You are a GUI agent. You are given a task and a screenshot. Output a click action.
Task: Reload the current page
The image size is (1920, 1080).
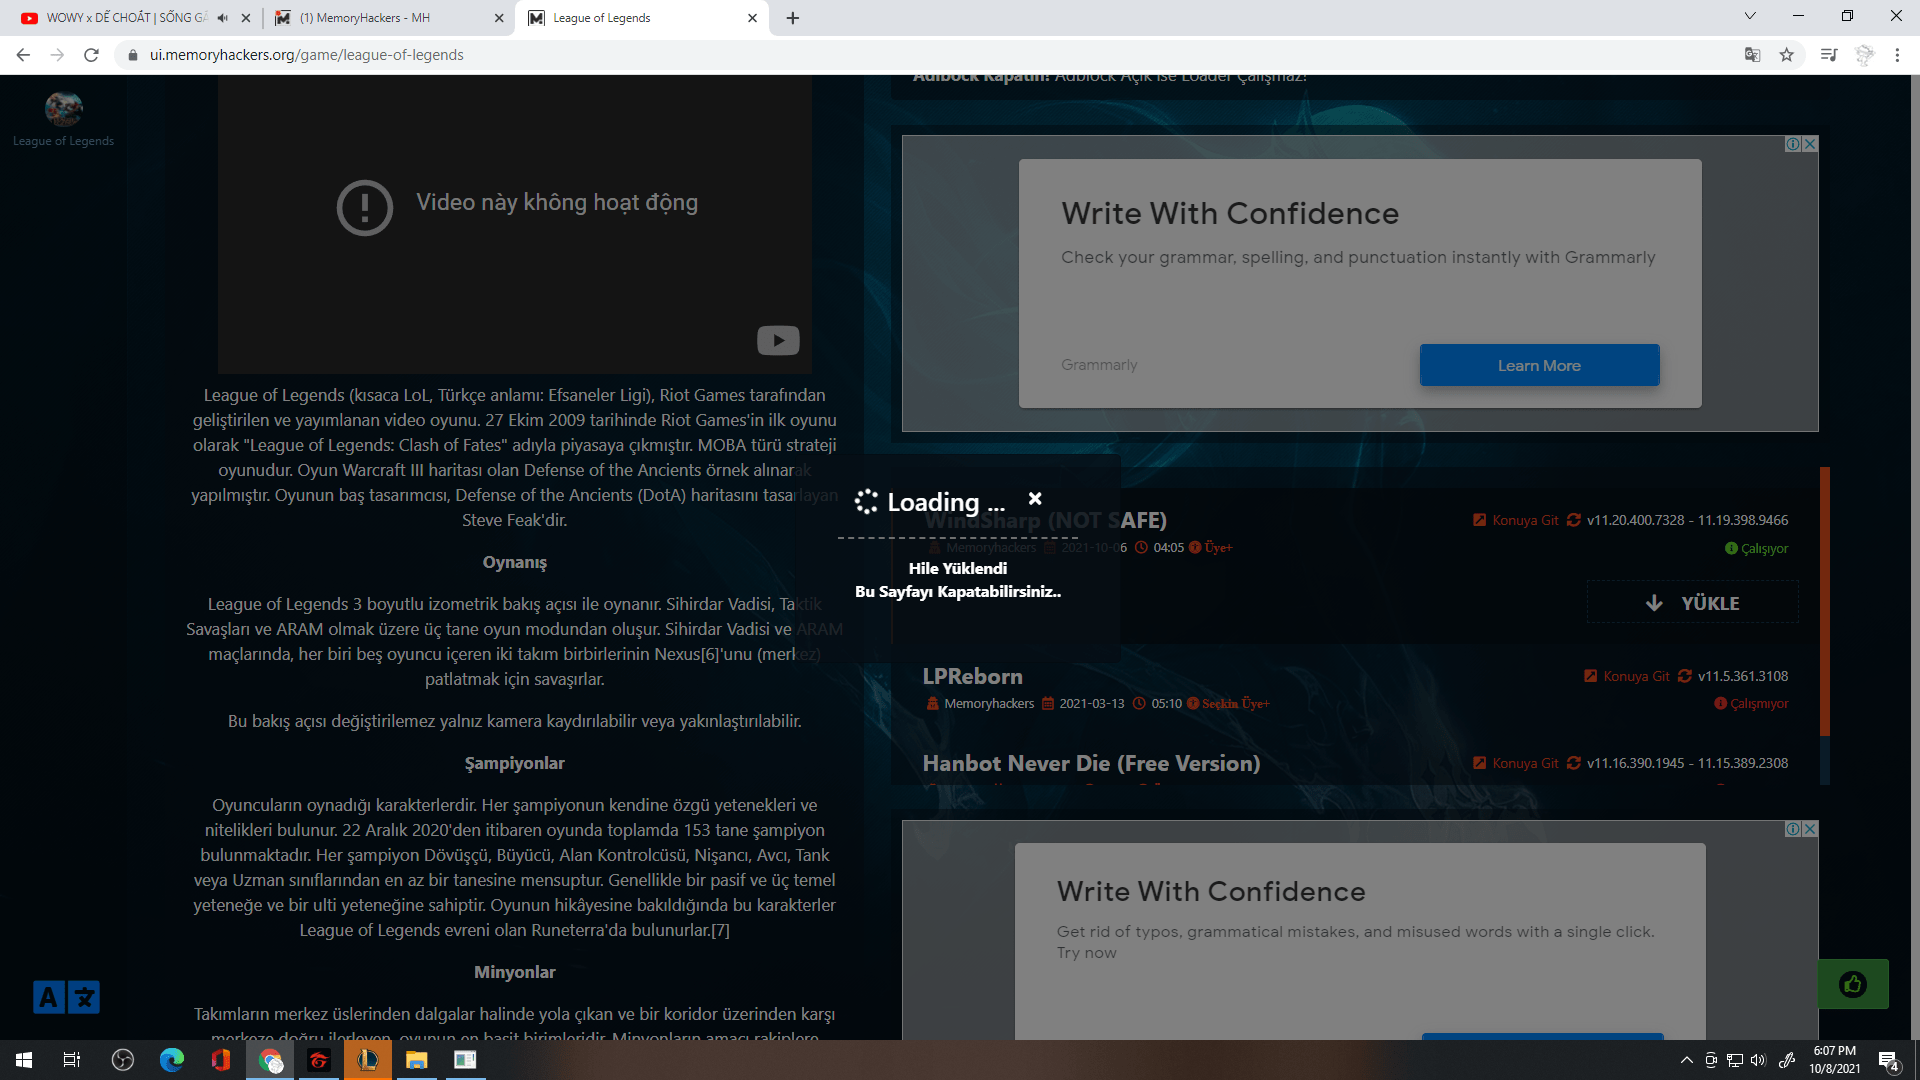tap(91, 55)
